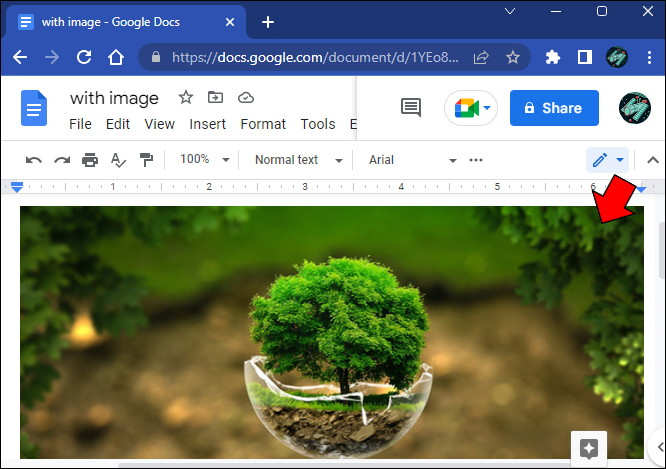This screenshot has width=666, height=469.
Task: Expand the Normal text style dropdown
Action: [299, 160]
